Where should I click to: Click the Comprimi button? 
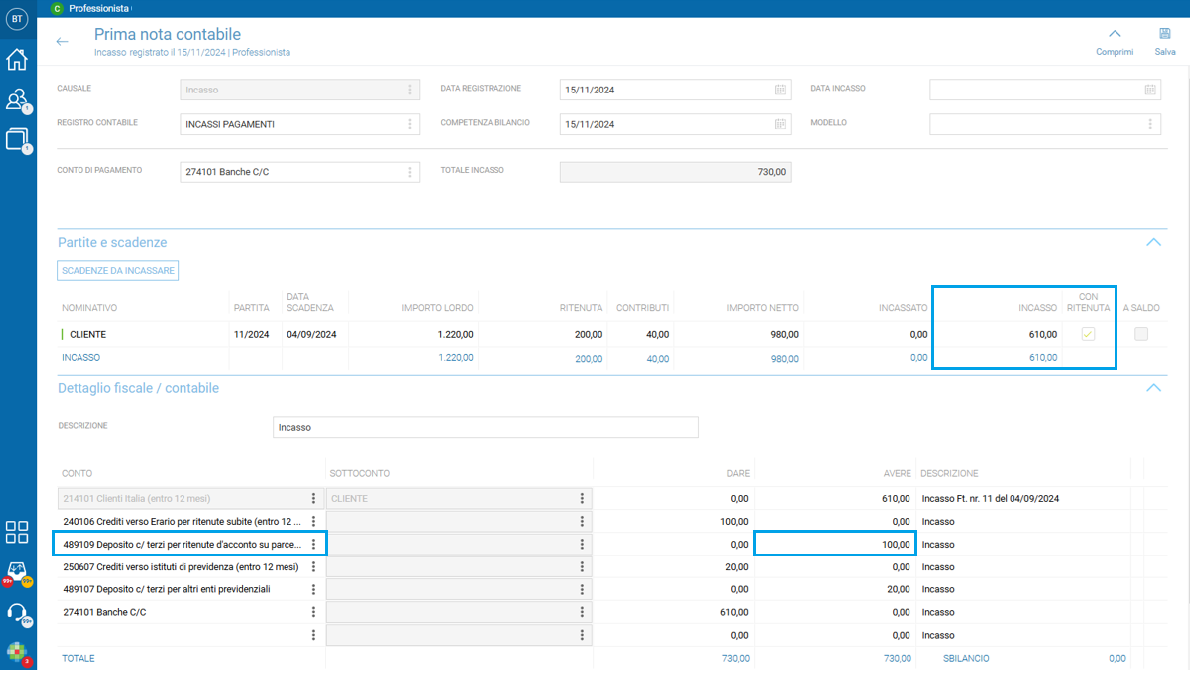(1114, 43)
